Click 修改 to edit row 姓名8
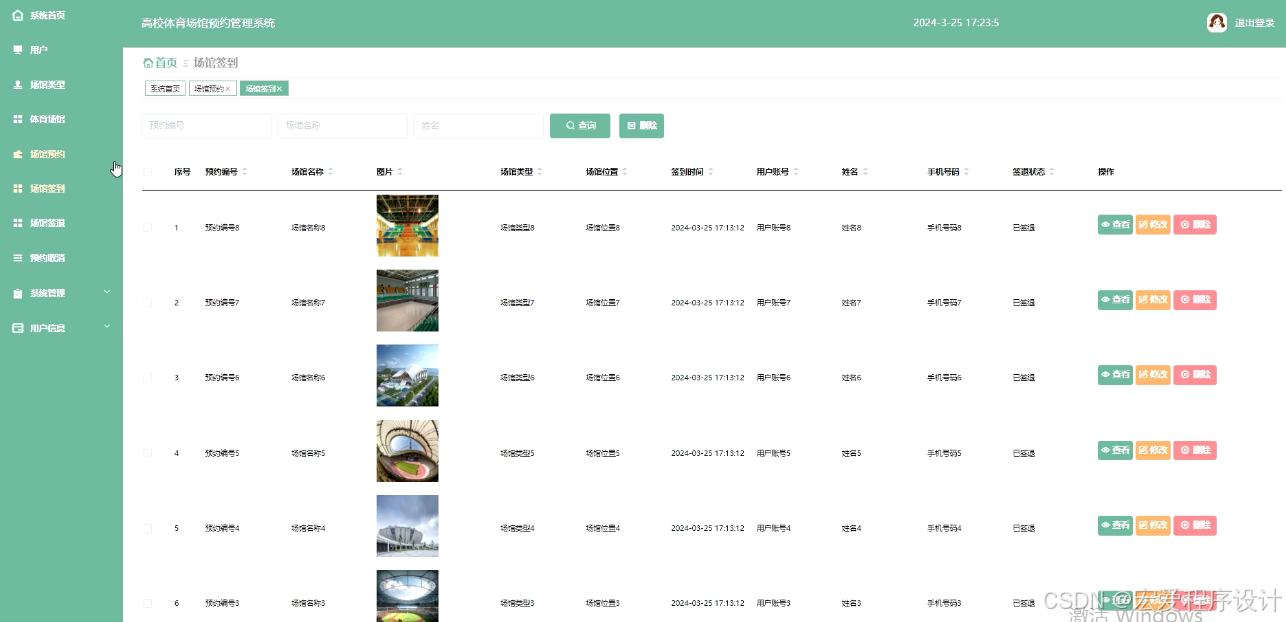The height and width of the screenshot is (622, 1286). 1153,225
